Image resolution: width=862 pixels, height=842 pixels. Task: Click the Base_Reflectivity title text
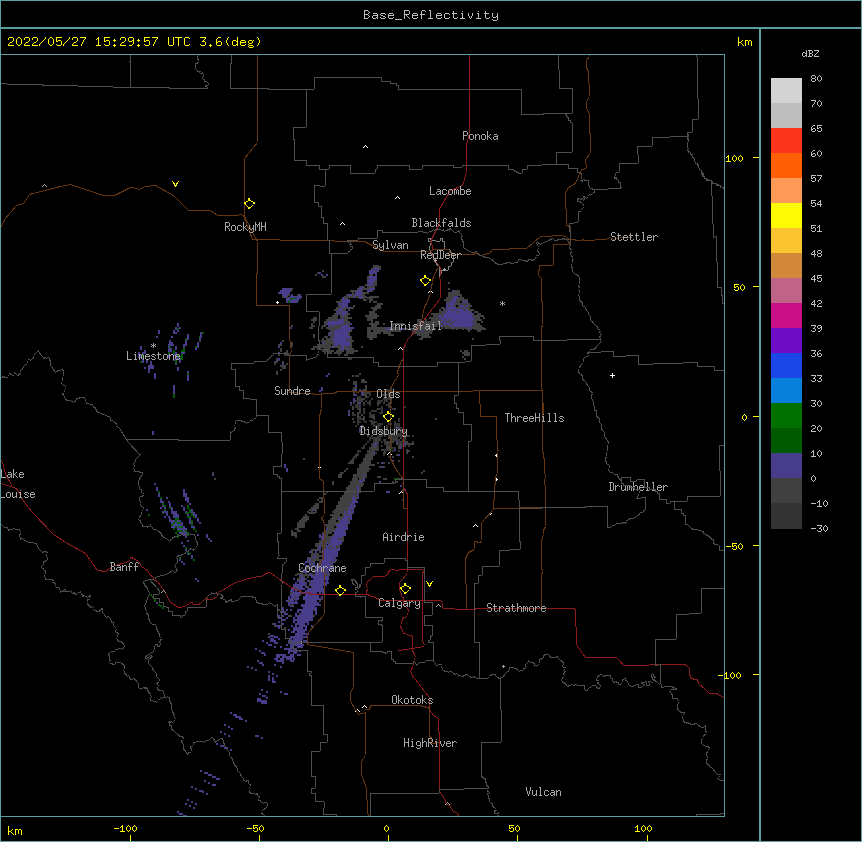tap(431, 15)
